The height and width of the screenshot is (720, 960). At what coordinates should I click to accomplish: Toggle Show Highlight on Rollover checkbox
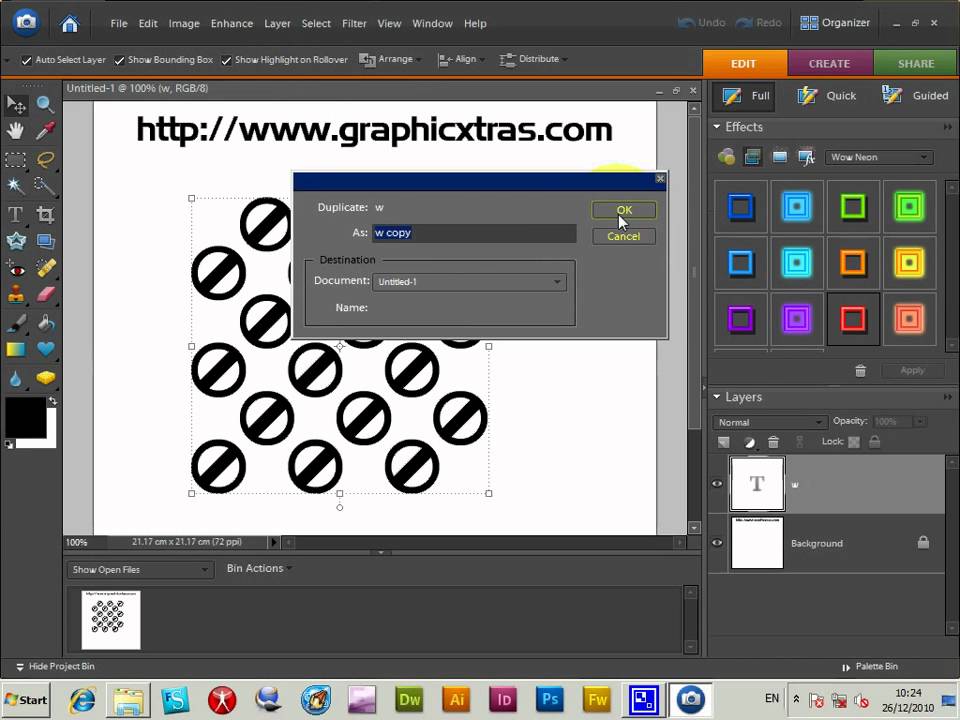(x=227, y=60)
